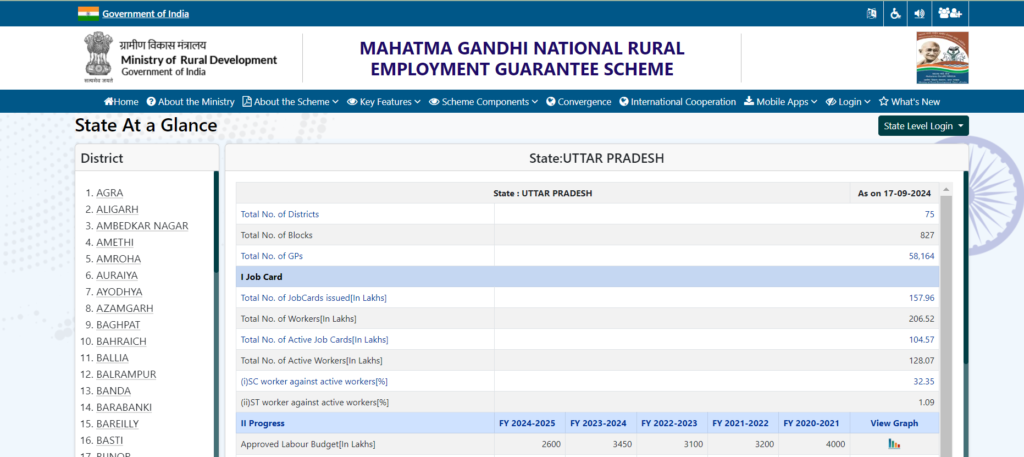Click the Indian flag icon
This screenshot has width=1024, height=457.
pos(88,13)
